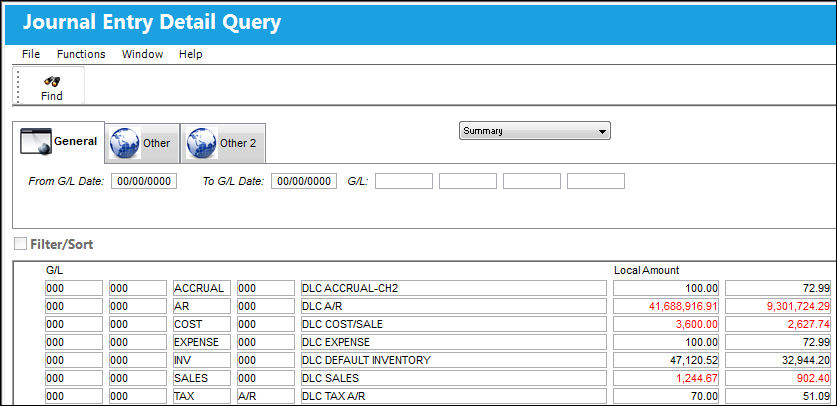Click the From G/L Date field
This screenshot has height=406, width=837.
click(144, 181)
